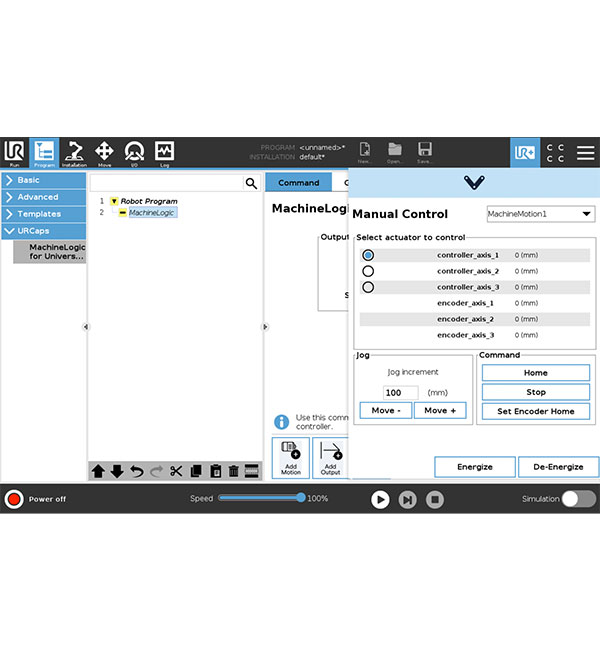Click the Jog increment input field
Viewport: 600px width, 650px height.
[400, 393]
